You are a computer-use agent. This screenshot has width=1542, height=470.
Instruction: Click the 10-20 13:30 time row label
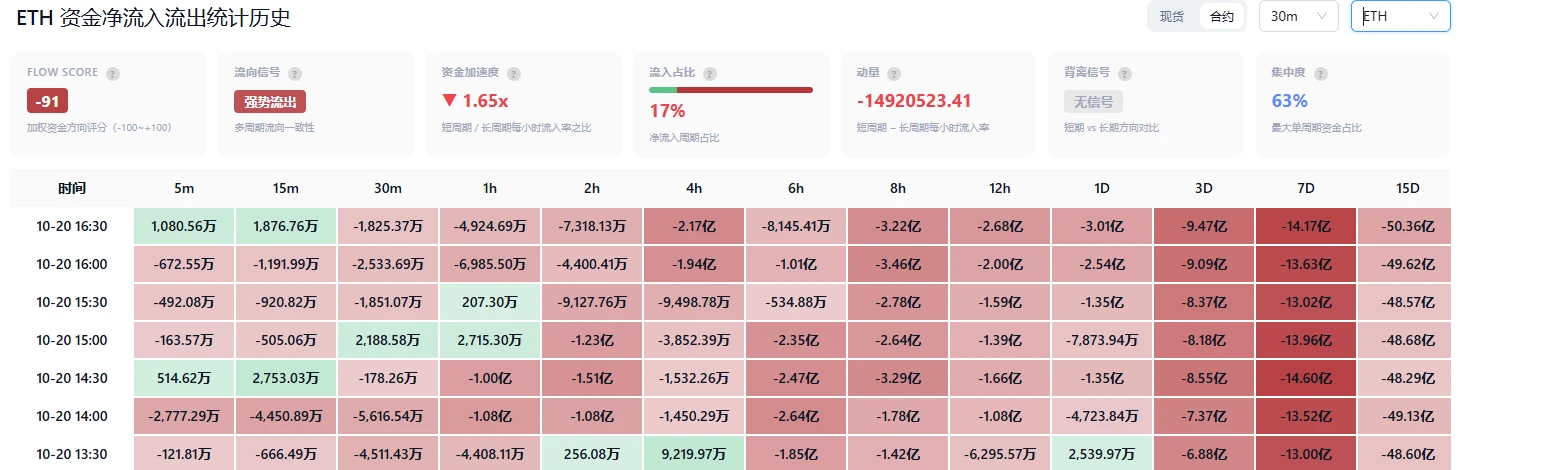pyautogui.click(x=72, y=453)
